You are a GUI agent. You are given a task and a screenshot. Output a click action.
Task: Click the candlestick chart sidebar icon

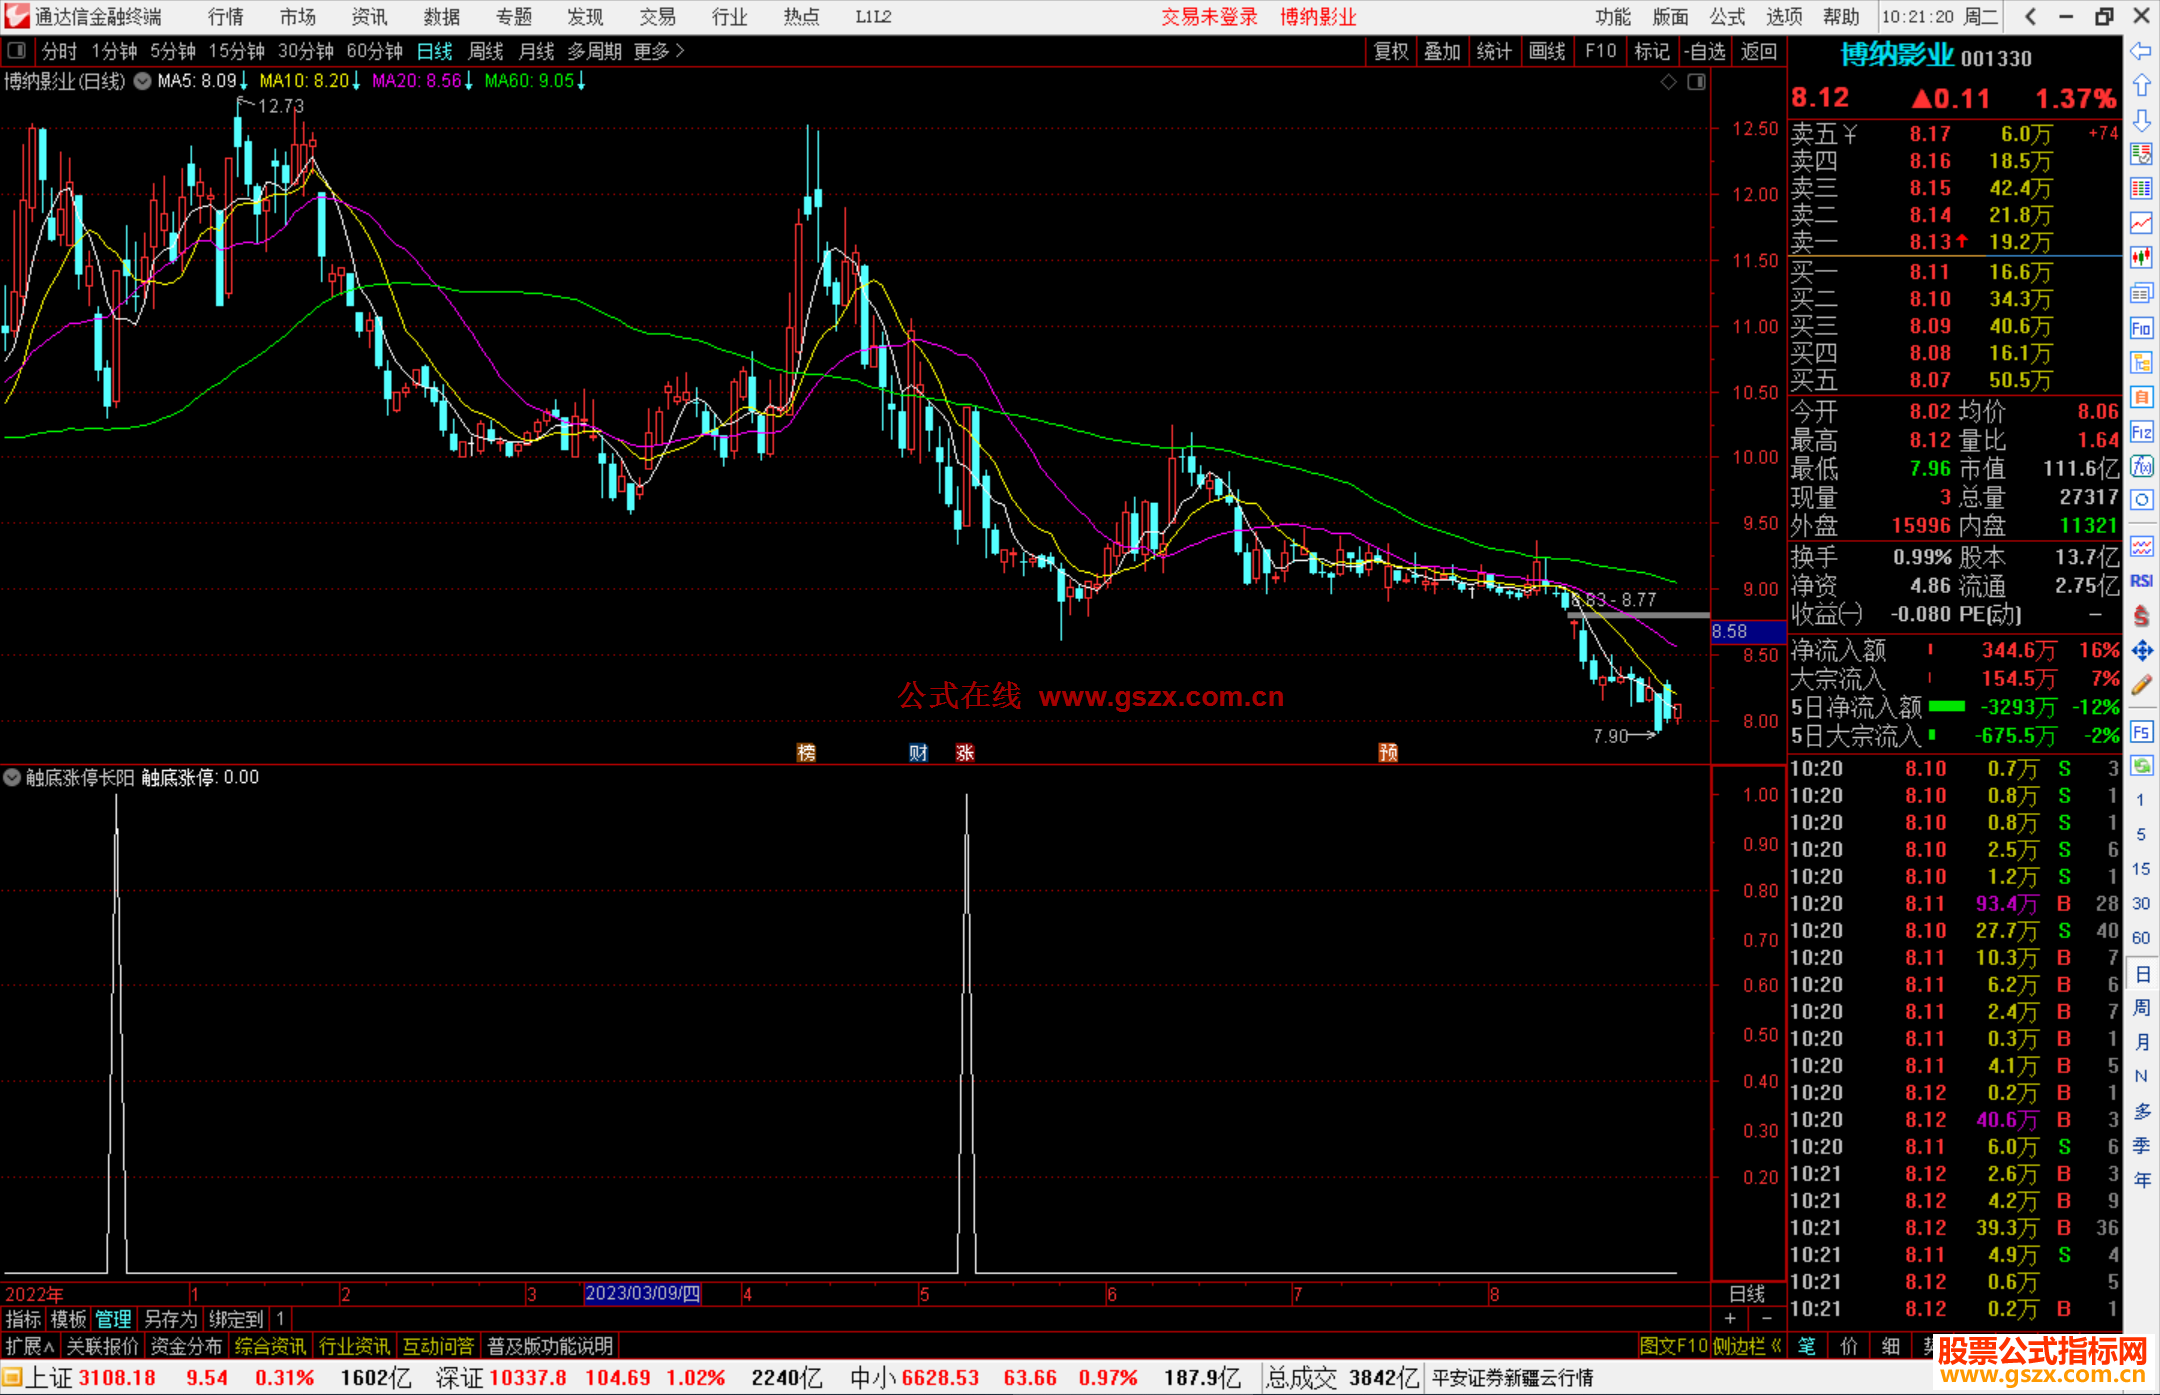click(x=2141, y=258)
